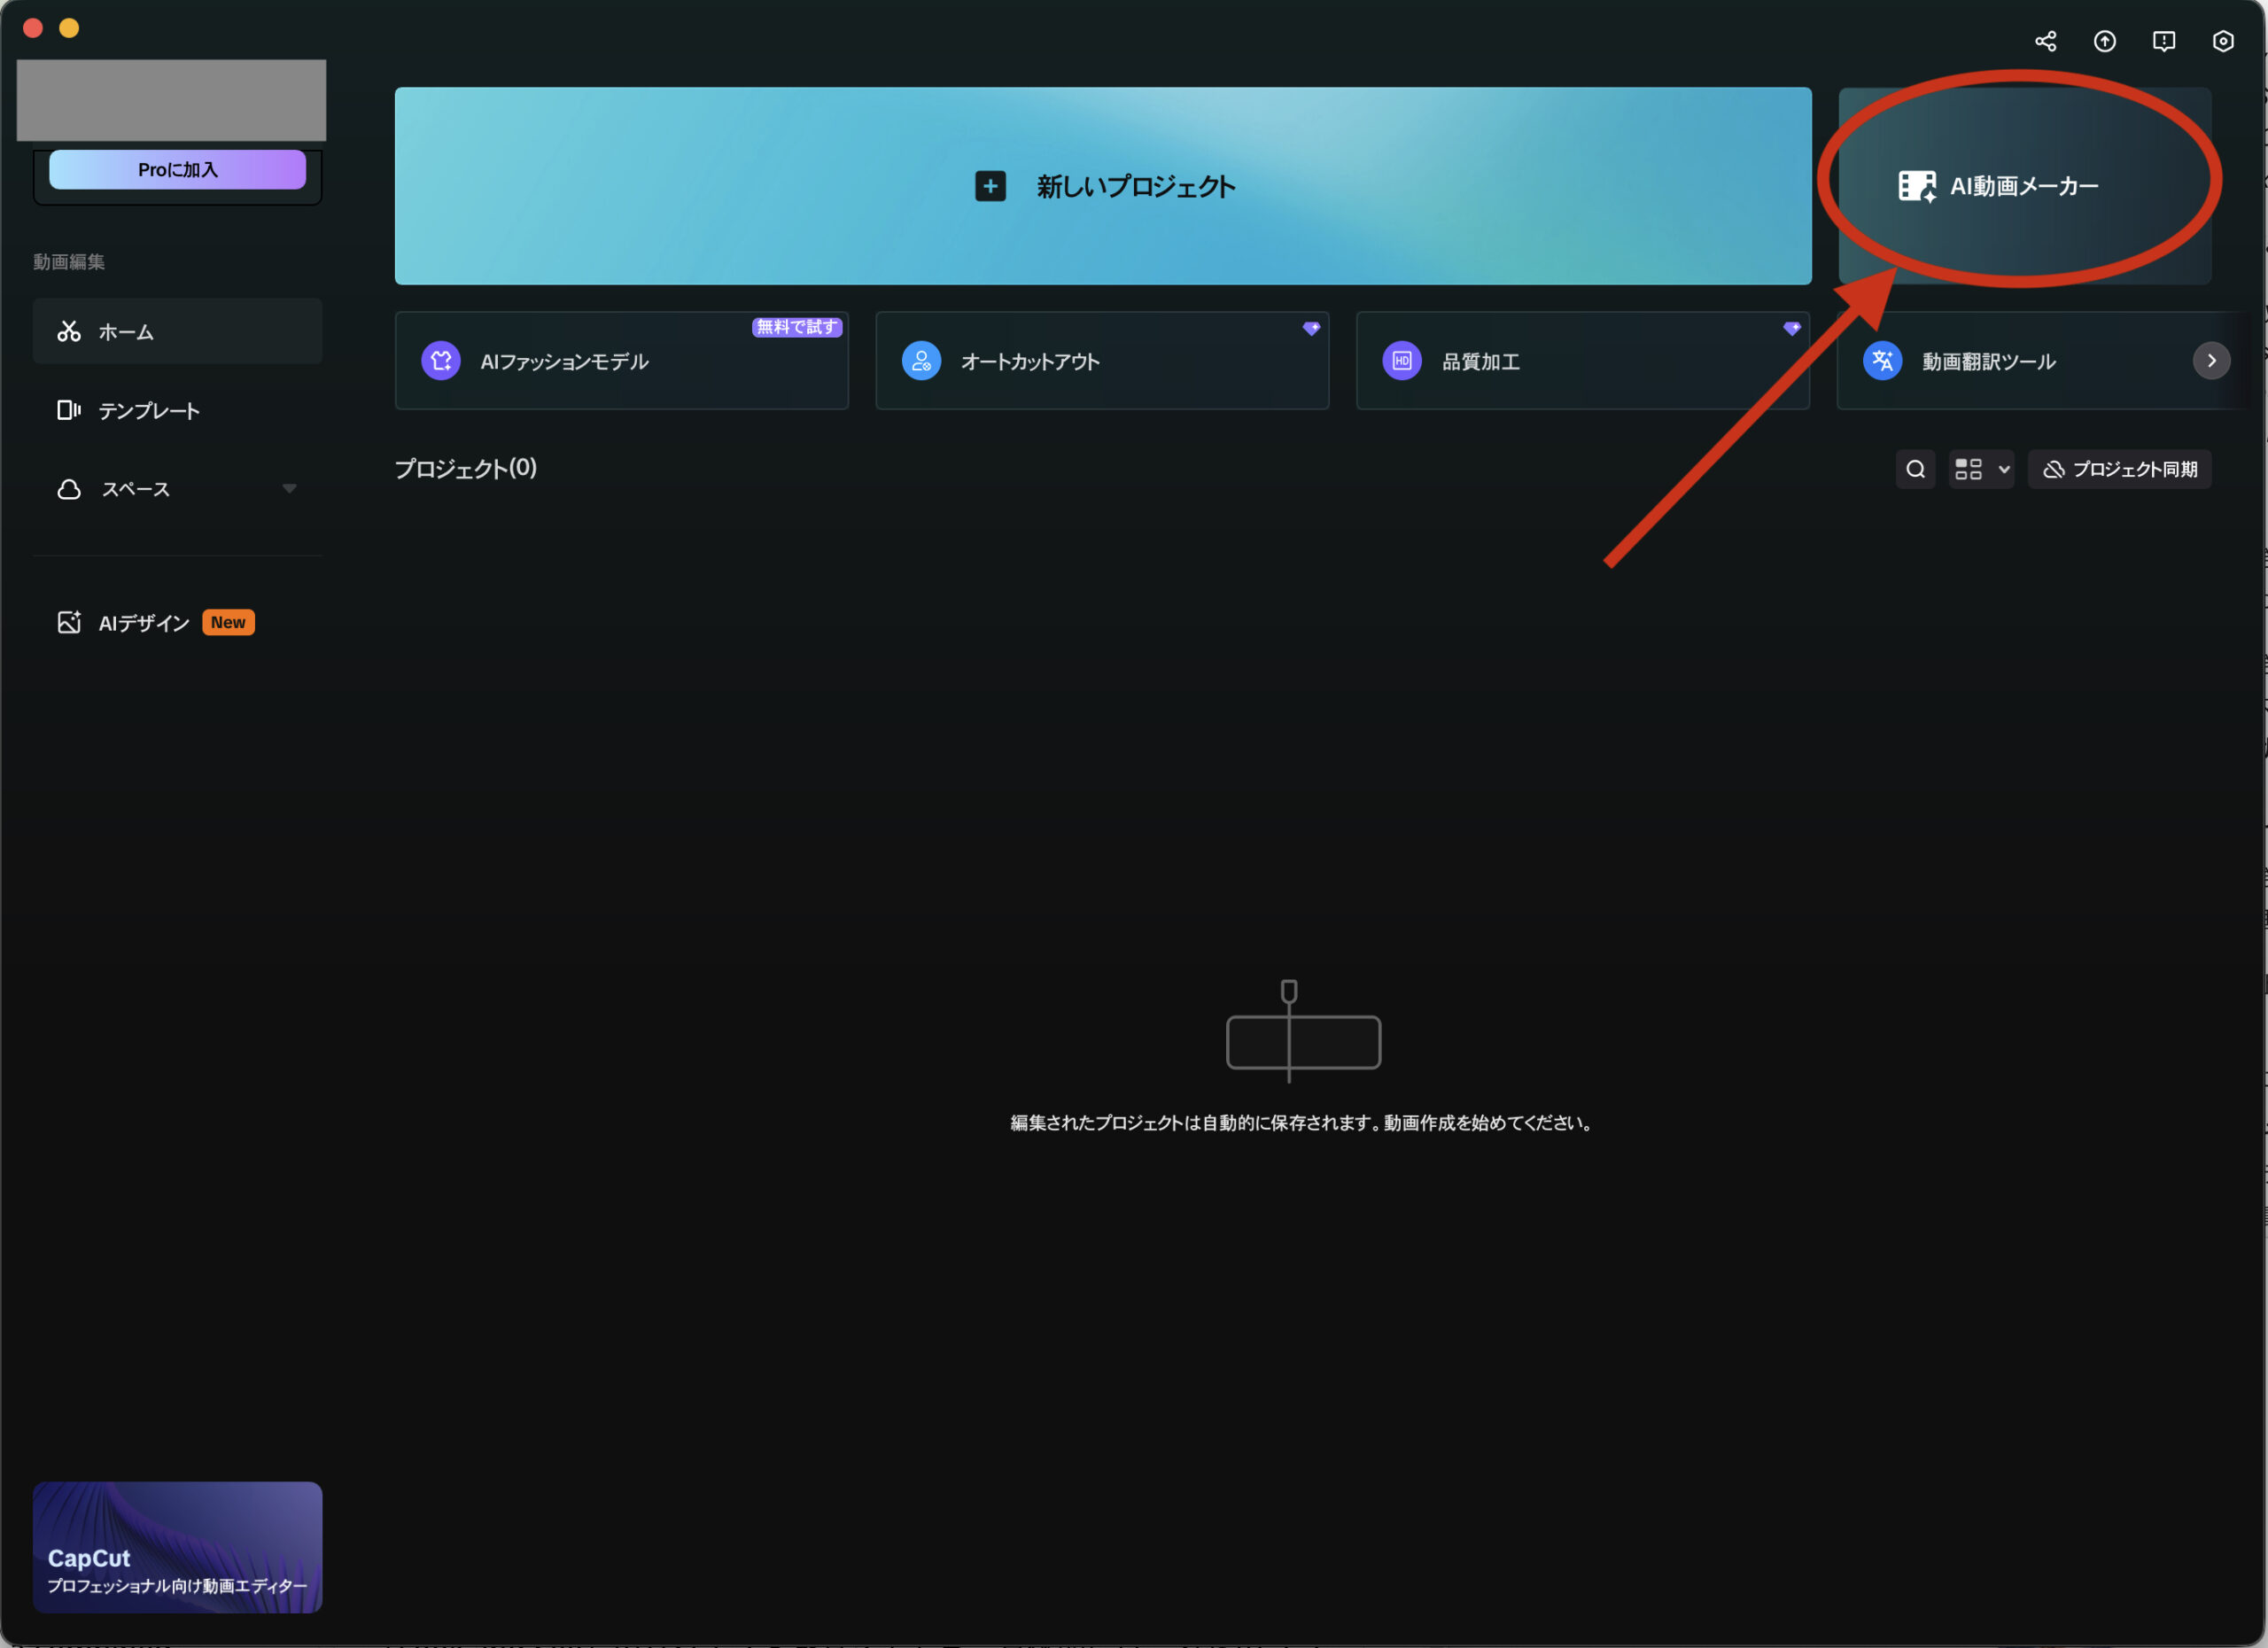
Task: Open settings hexagon icon
Action: coord(2222,41)
